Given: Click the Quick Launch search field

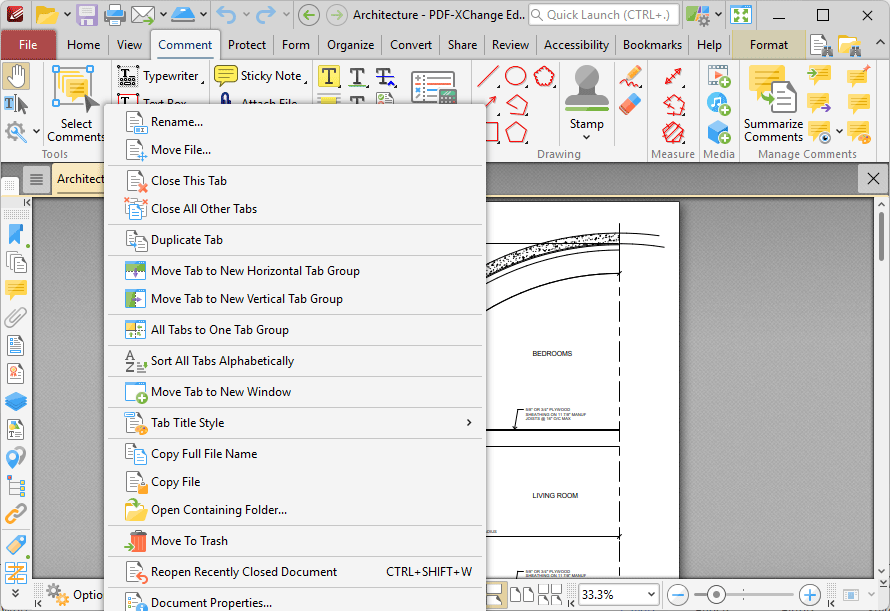Looking at the screenshot, I should pyautogui.click(x=603, y=15).
